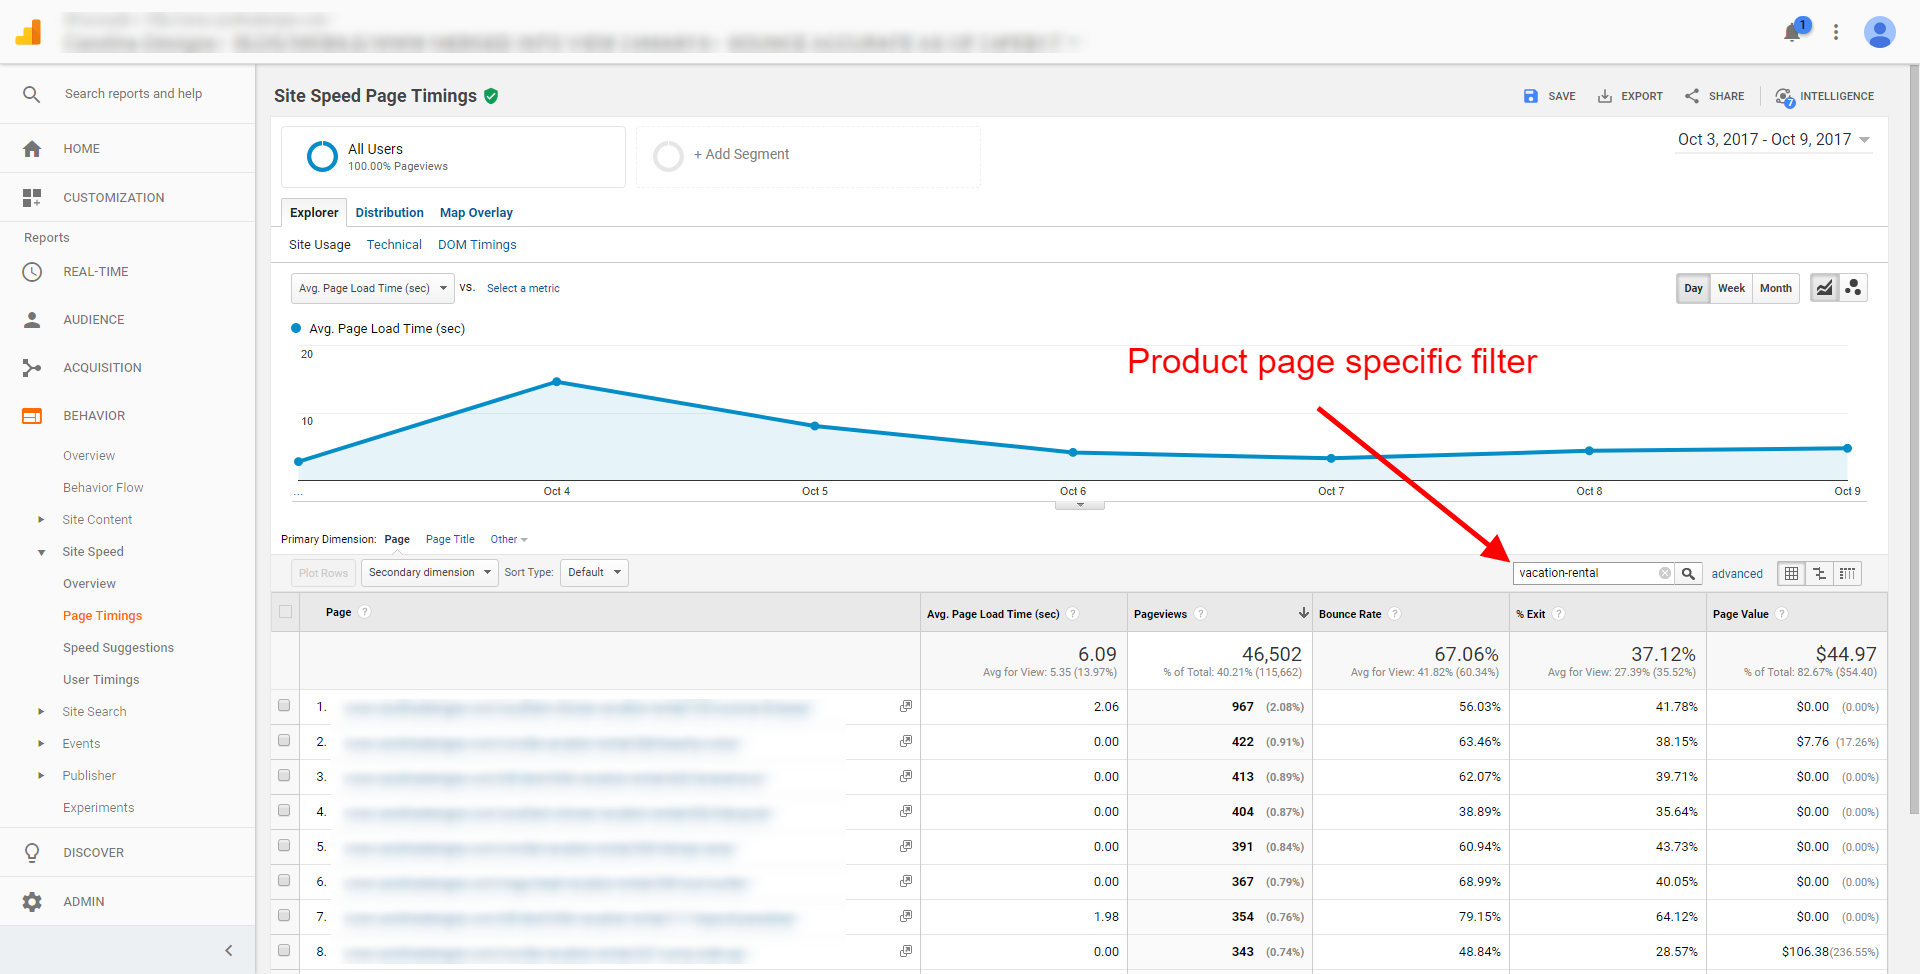Screen dimensions: 1920x974
Task: Open the Intelligence panel
Action: click(1825, 96)
